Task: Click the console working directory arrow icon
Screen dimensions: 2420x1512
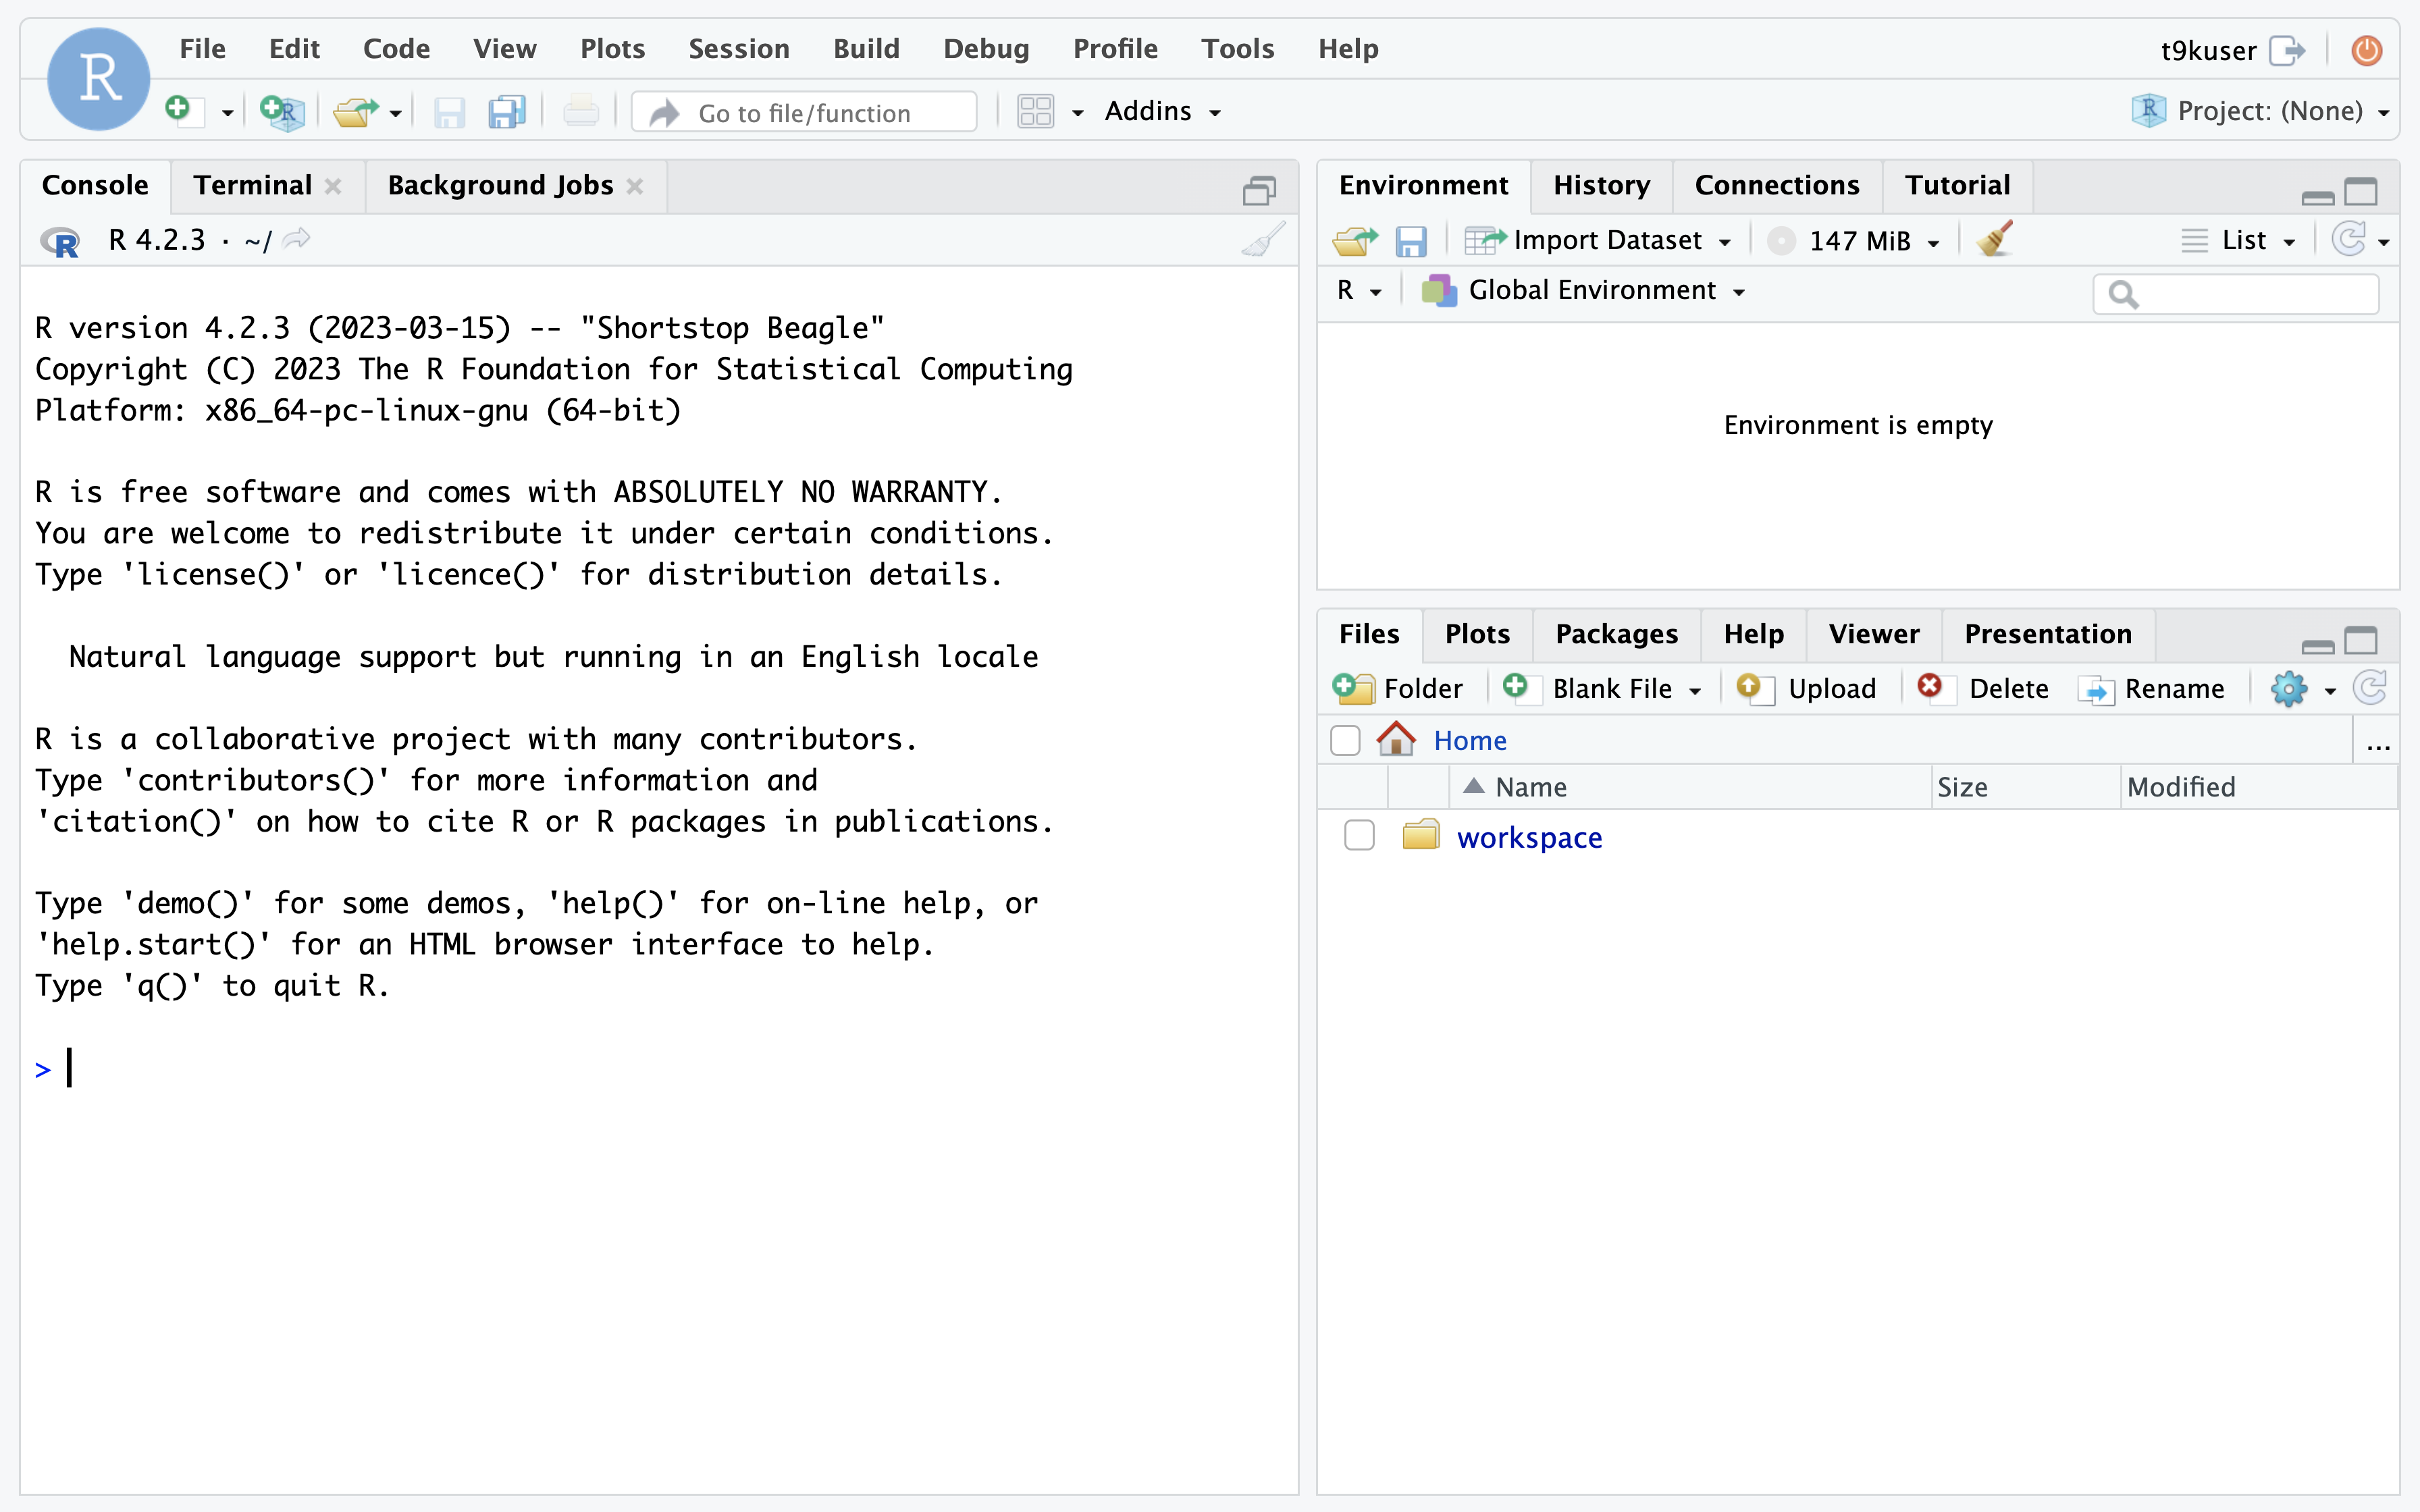Action: [297, 239]
